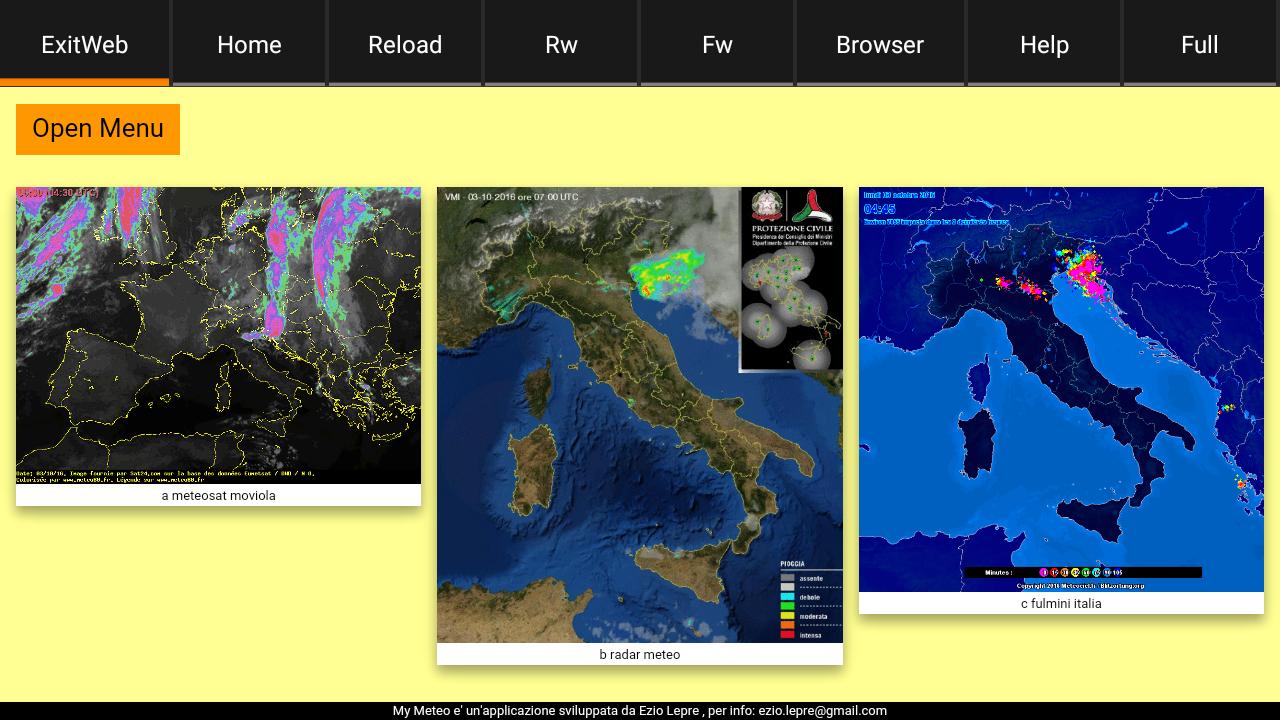Open the Help section
The height and width of the screenshot is (720, 1280).
1044,44
